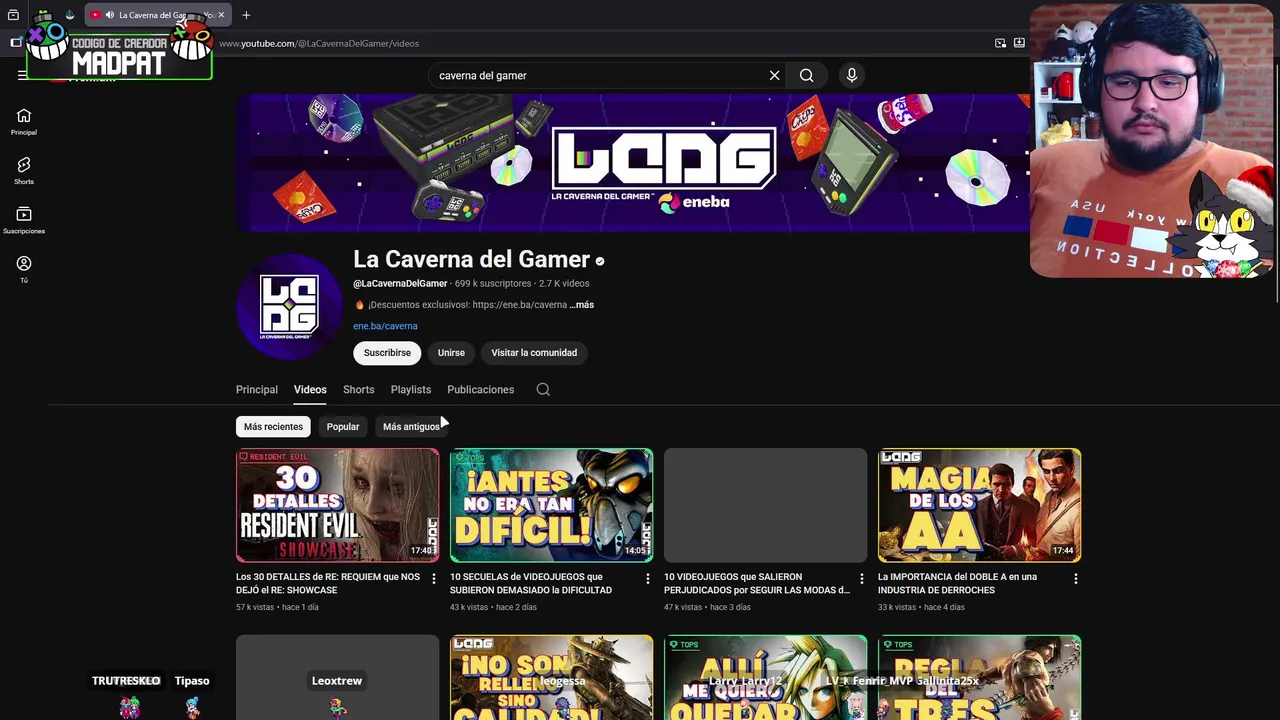Click the 2.7 K videos text
Image resolution: width=1280 pixels, height=720 pixels.
tap(564, 284)
